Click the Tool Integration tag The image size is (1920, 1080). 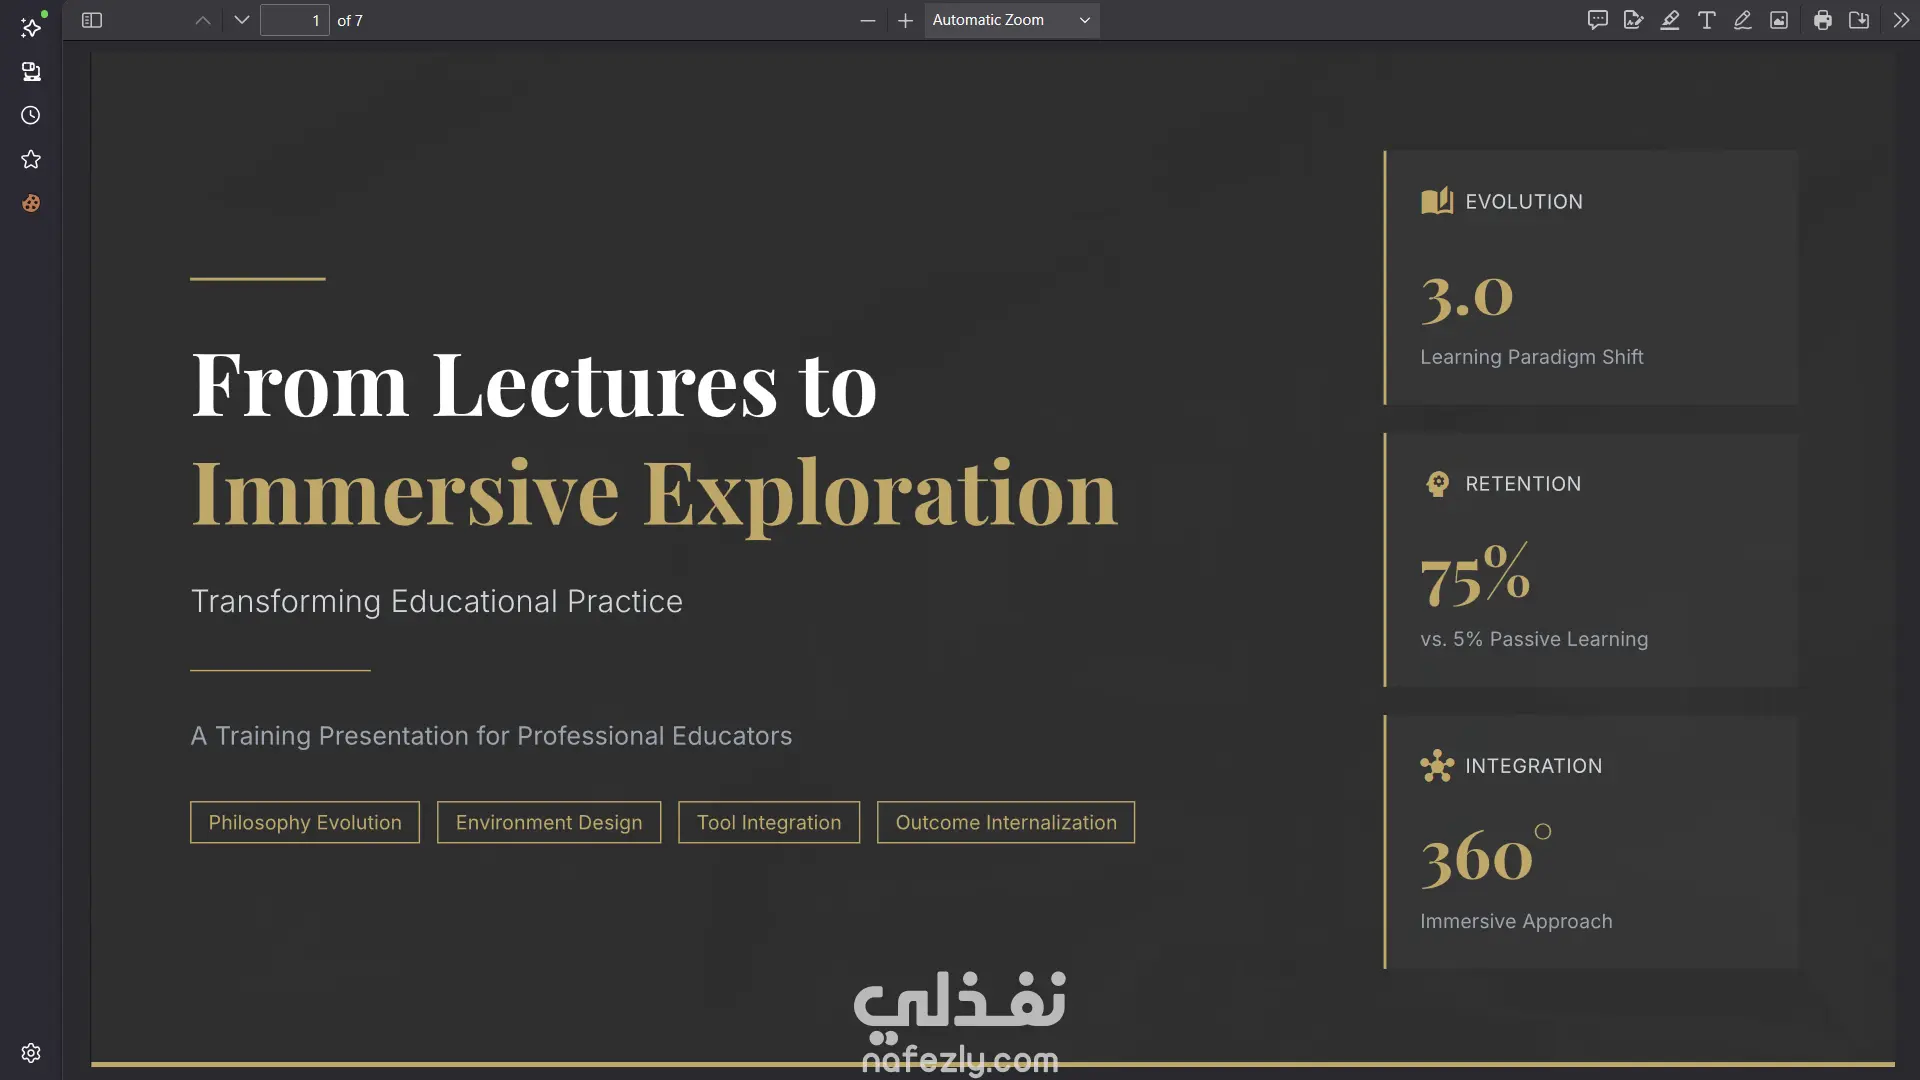pyautogui.click(x=769, y=822)
